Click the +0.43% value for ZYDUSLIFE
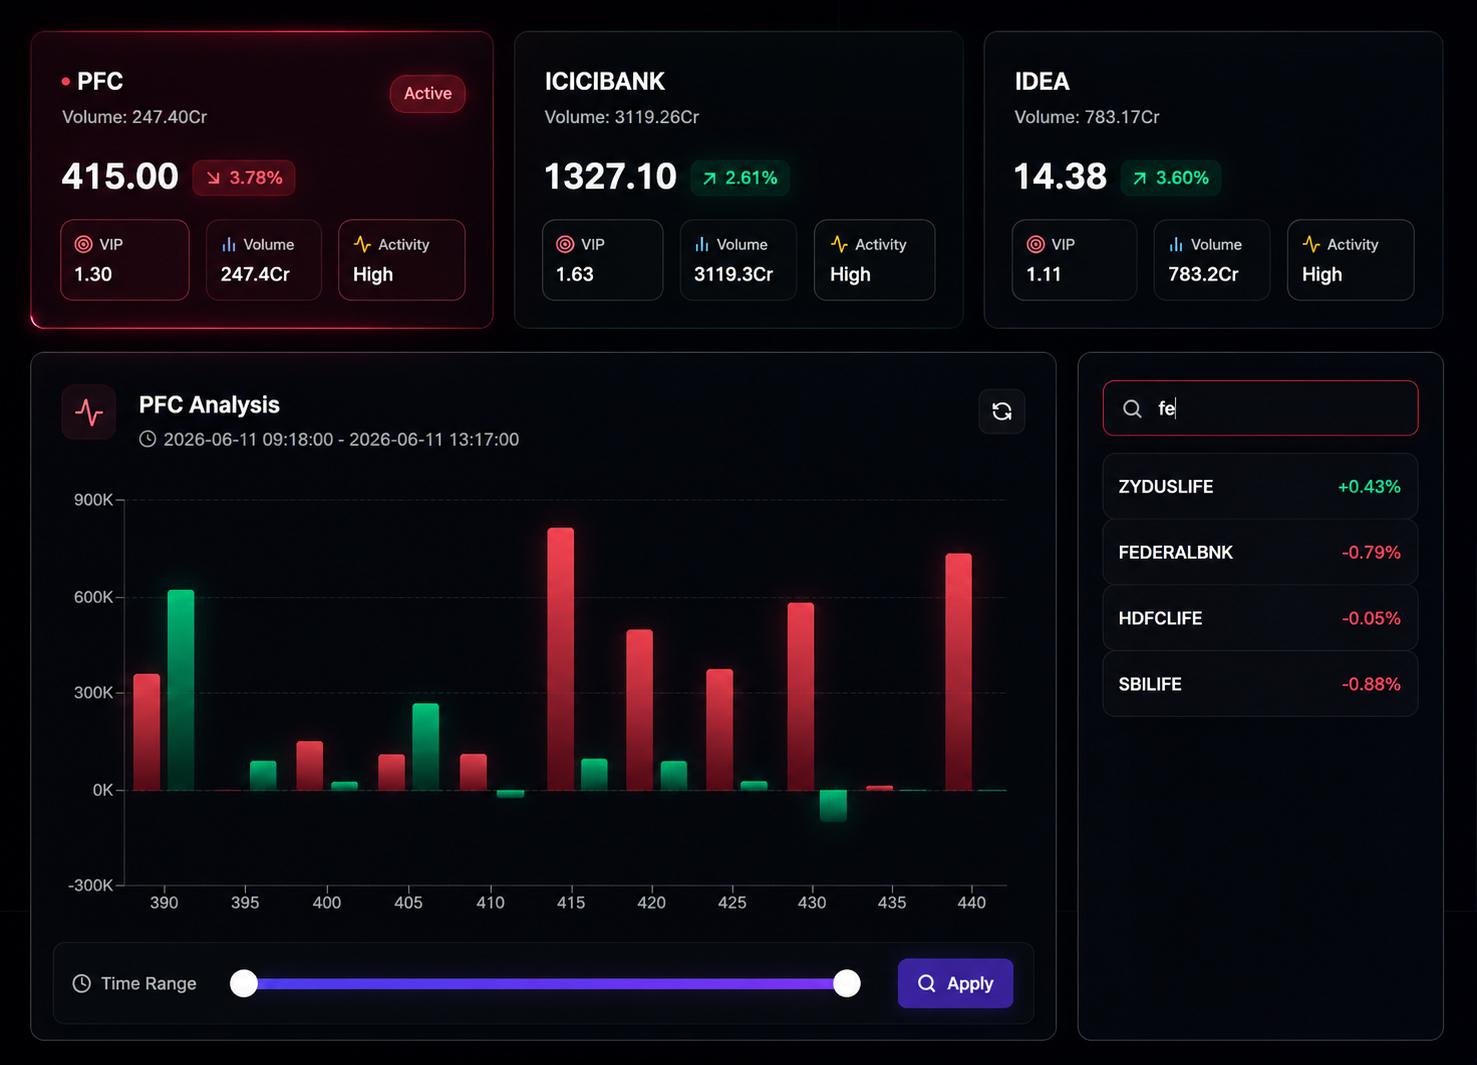The image size is (1477, 1065). tap(1369, 486)
